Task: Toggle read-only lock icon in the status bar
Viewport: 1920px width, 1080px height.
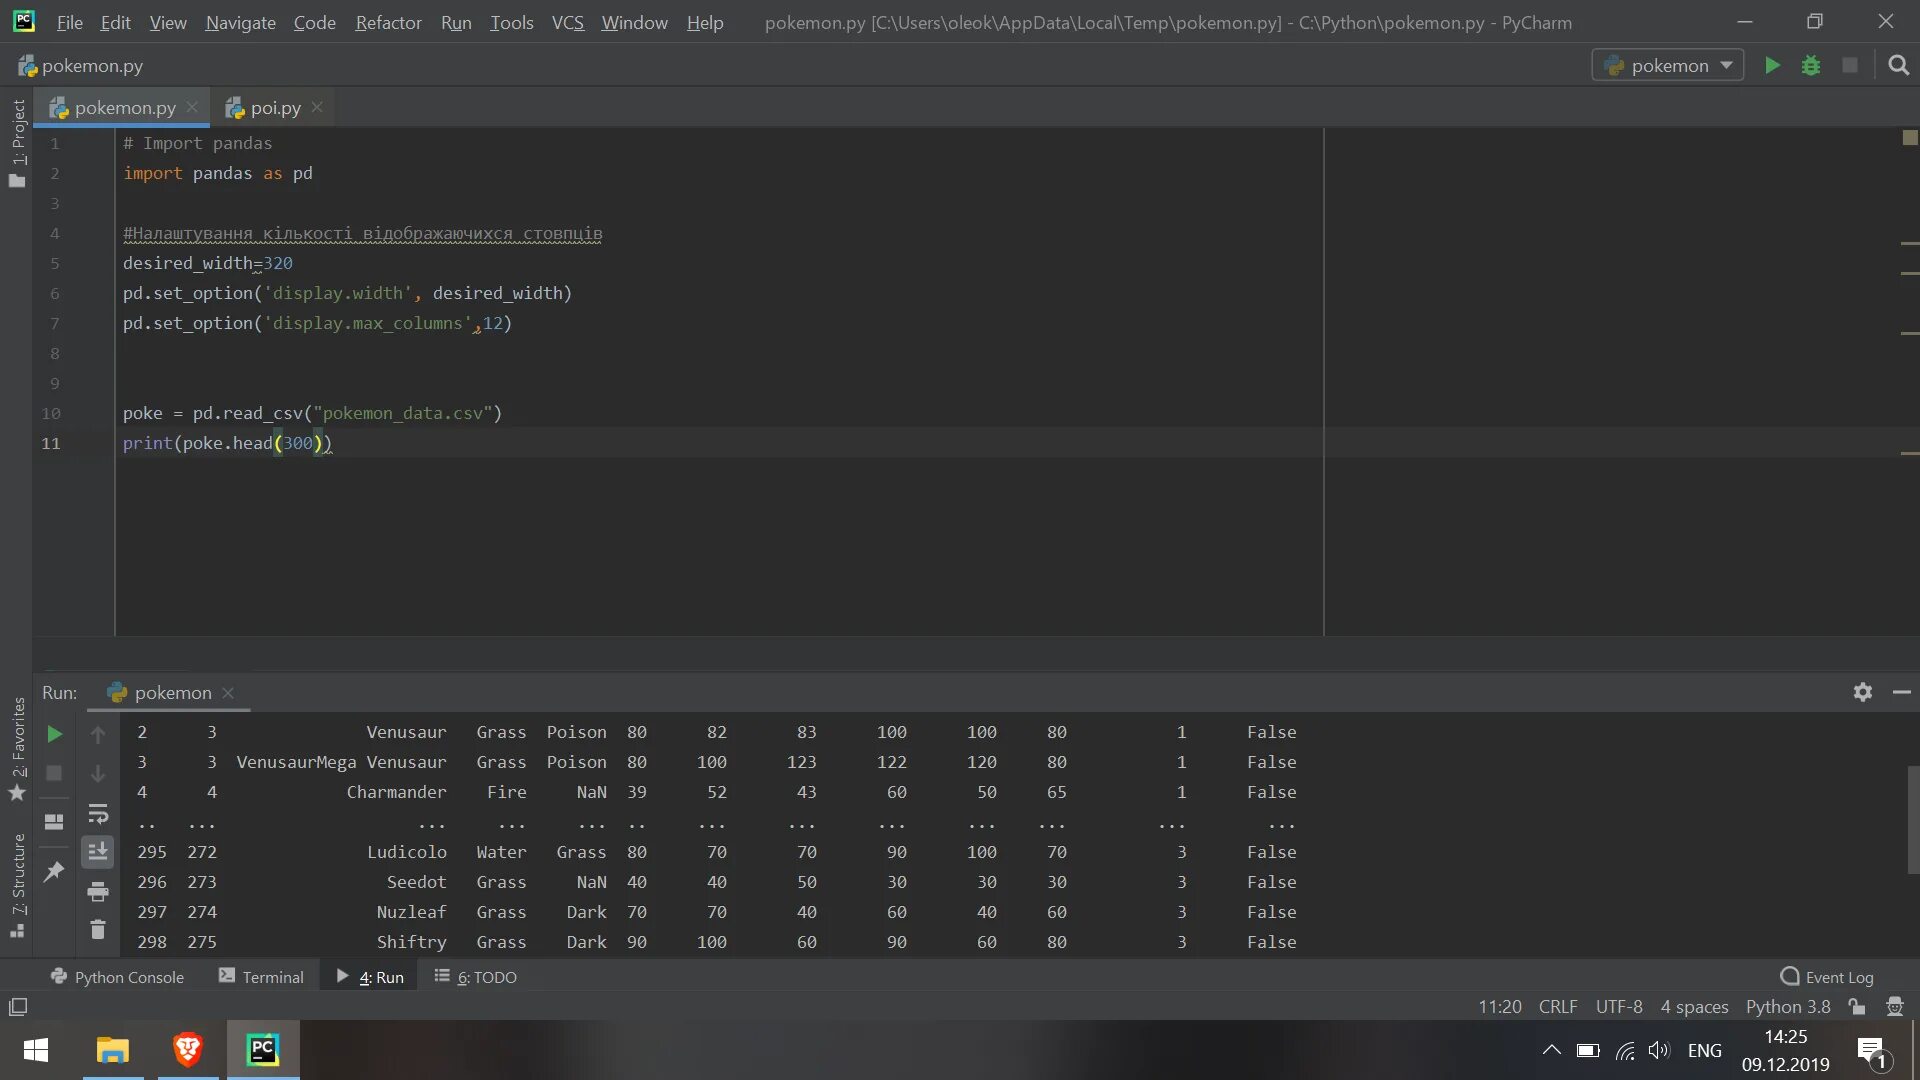Action: click(1857, 1007)
